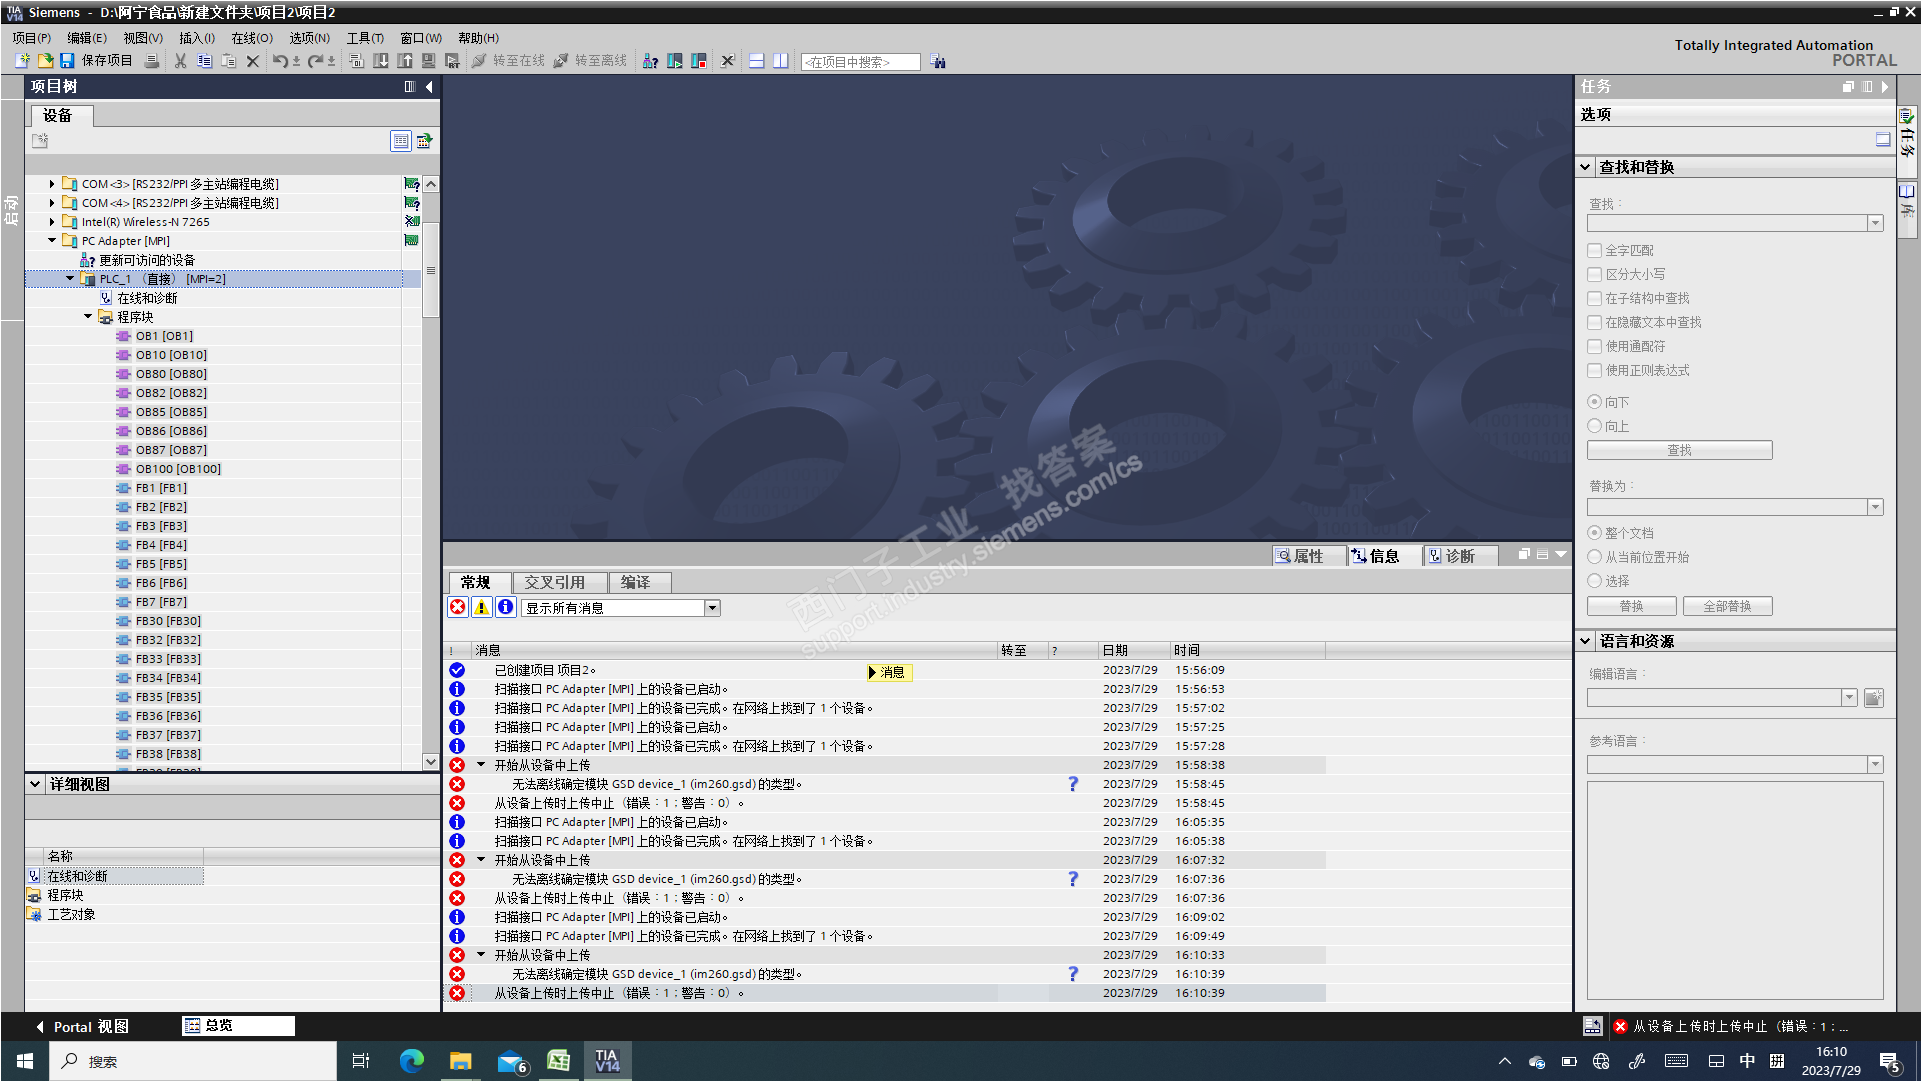
Task: Collapse the 查找和替换 section
Action: coord(1586,167)
